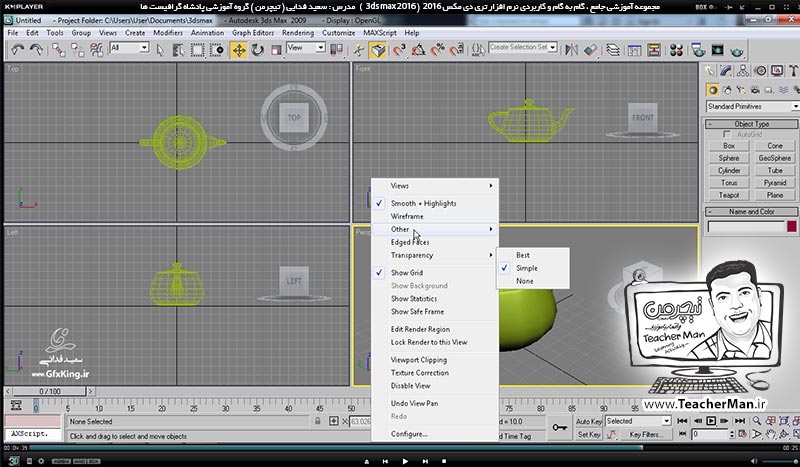800x467 pixels.
Task: Open the Rendering menu
Action: (298, 33)
